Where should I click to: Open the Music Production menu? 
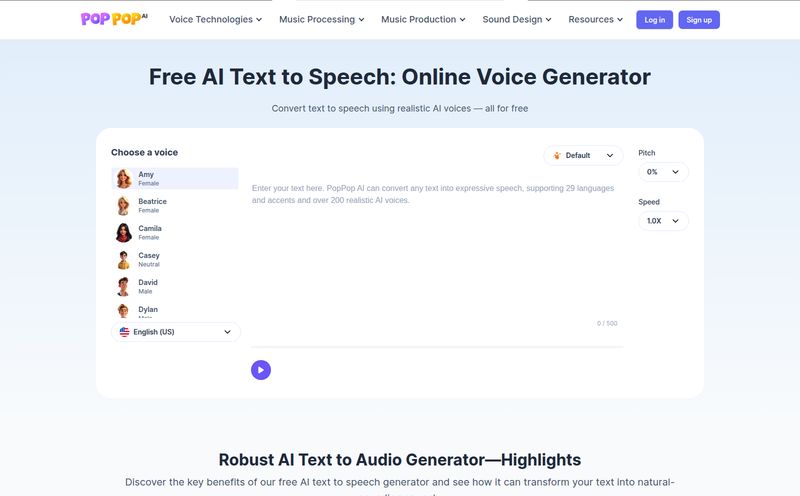point(423,19)
